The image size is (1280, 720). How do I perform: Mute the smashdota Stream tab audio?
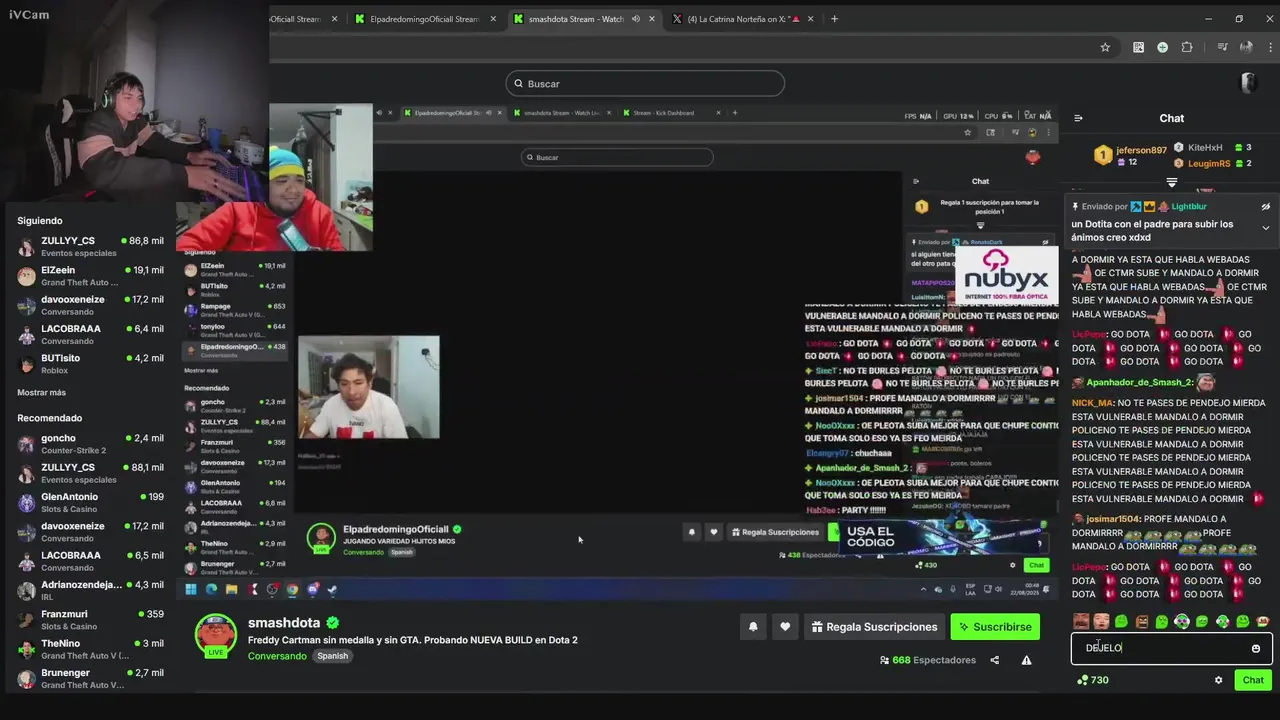click(x=635, y=19)
